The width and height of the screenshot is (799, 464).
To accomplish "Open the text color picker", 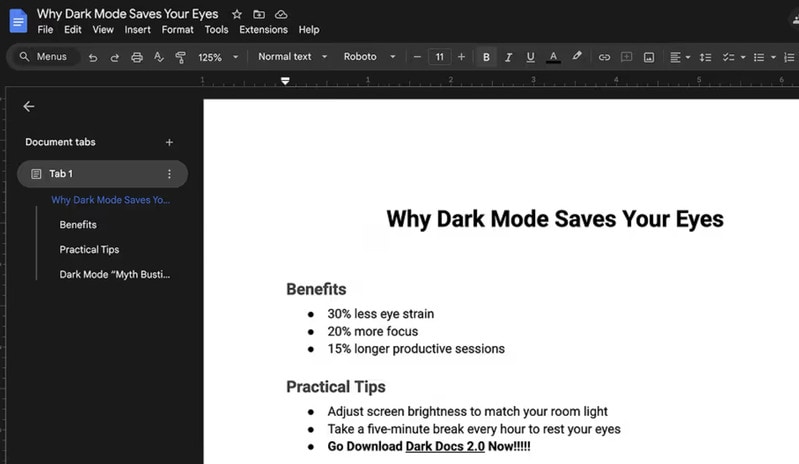I will pos(553,57).
